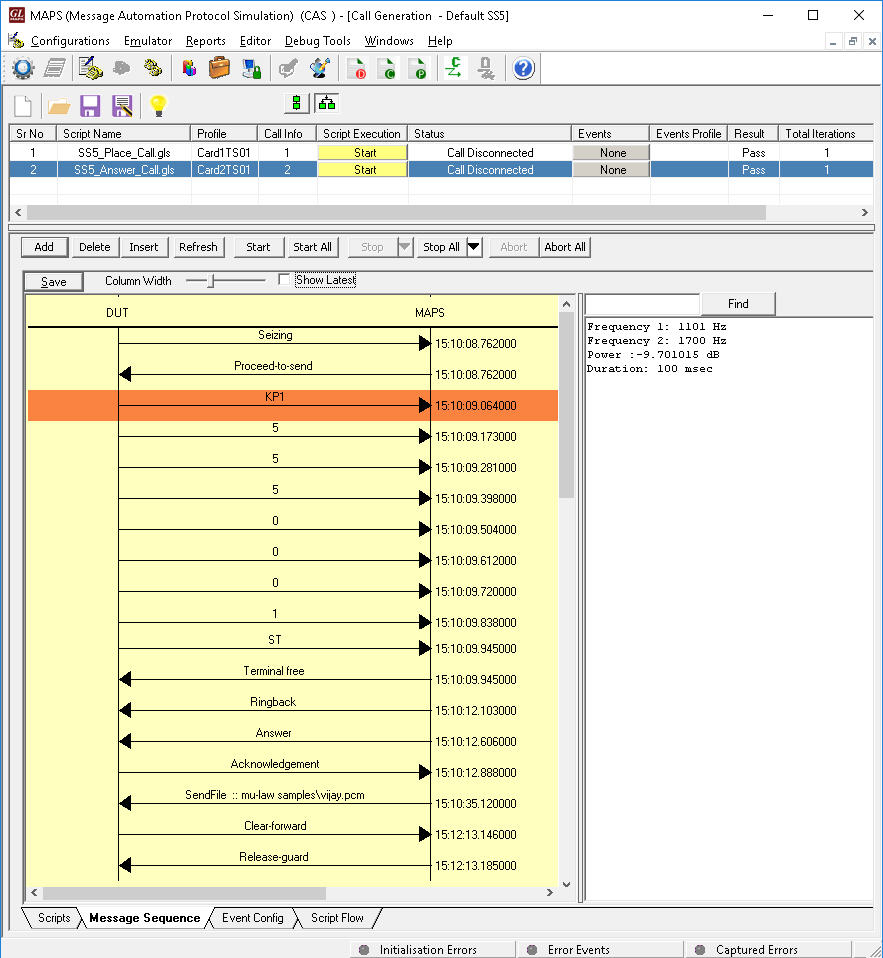This screenshot has height=958, width=883.
Task: Click the Add button
Action: pyautogui.click(x=44, y=247)
